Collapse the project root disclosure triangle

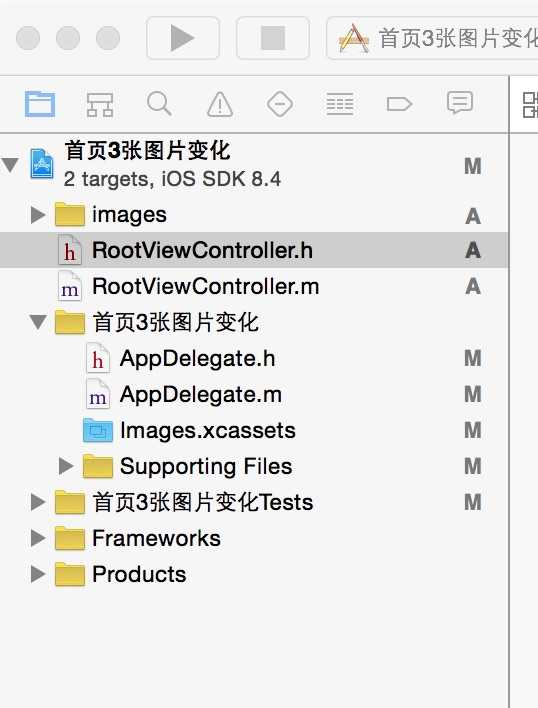pos(10,165)
